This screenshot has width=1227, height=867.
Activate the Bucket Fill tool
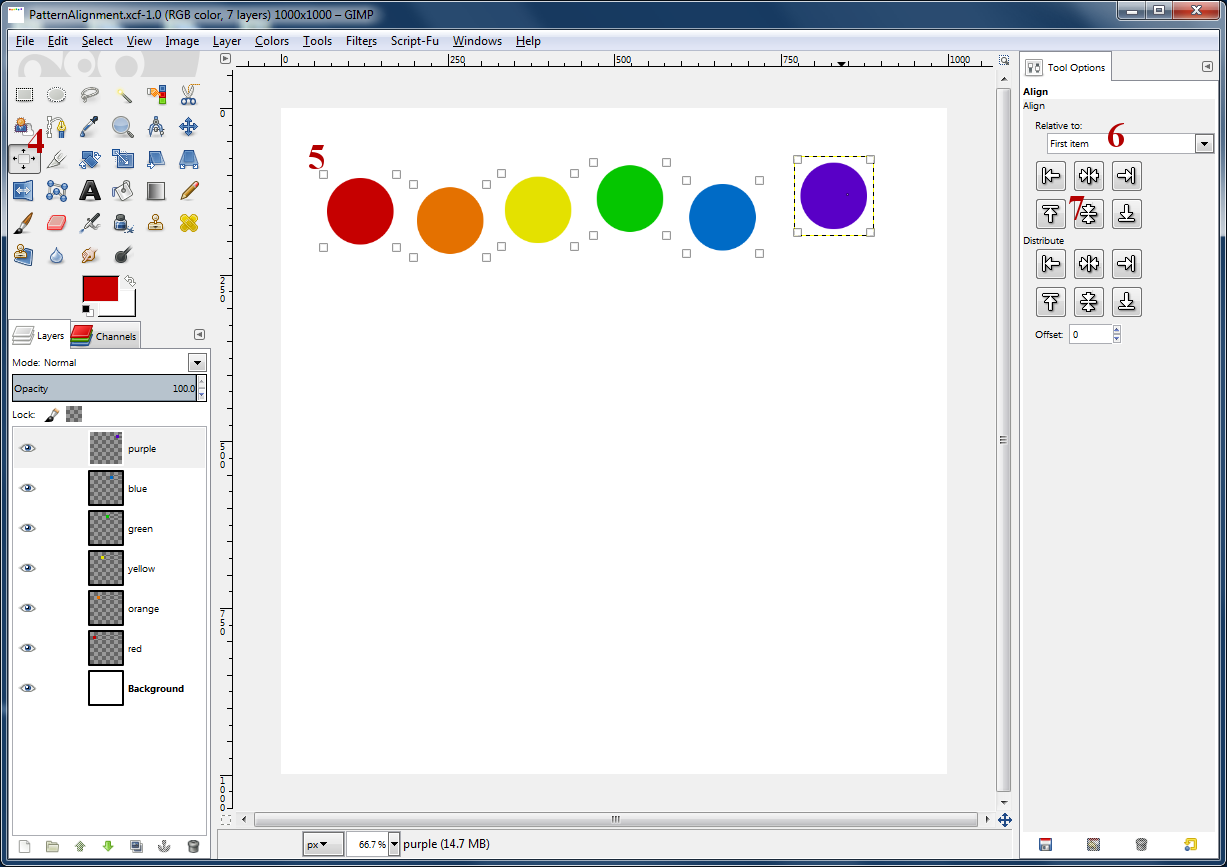tap(123, 190)
